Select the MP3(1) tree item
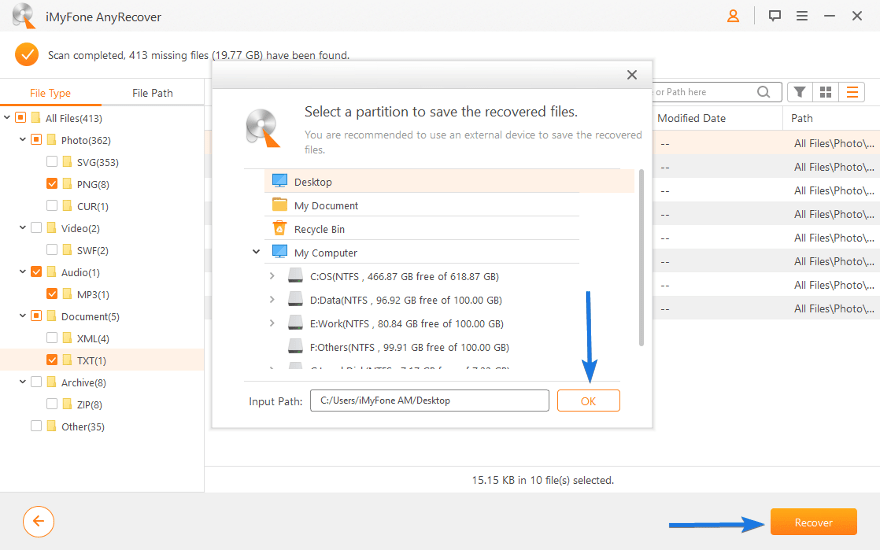 pos(93,294)
